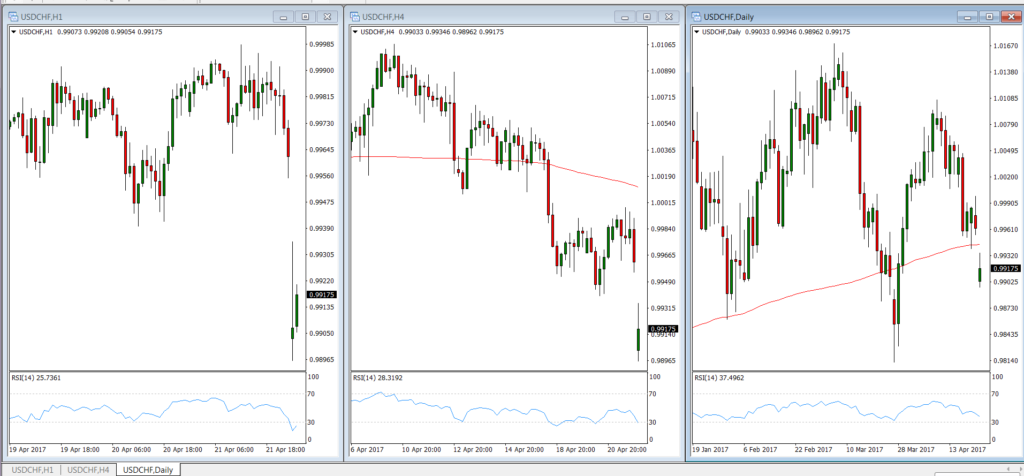This screenshot has height=476, width=1024.
Task: Click the 0.99840 price axis value
Action: pos(663,229)
